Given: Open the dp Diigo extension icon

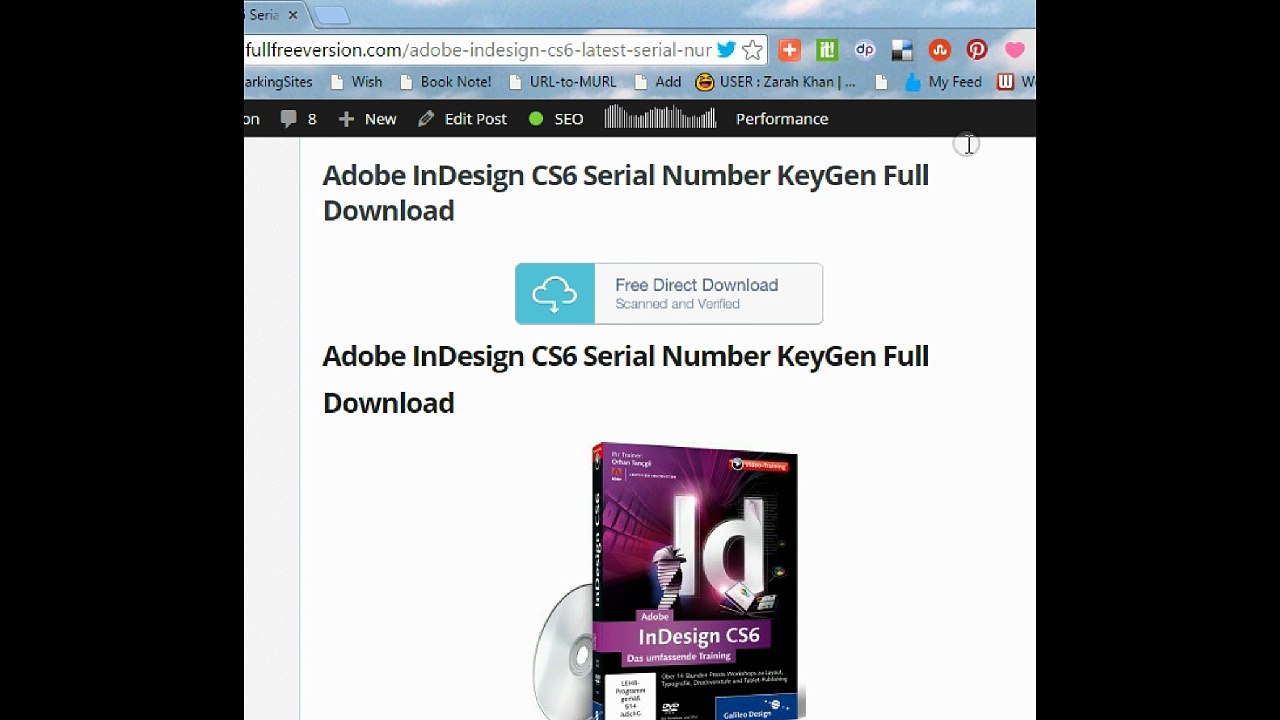Looking at the screenshot, I should (864, 50).
